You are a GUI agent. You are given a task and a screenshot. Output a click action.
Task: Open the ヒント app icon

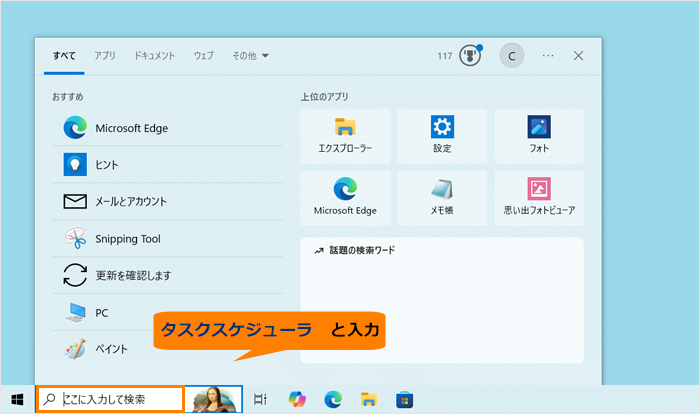pos(75,164)
